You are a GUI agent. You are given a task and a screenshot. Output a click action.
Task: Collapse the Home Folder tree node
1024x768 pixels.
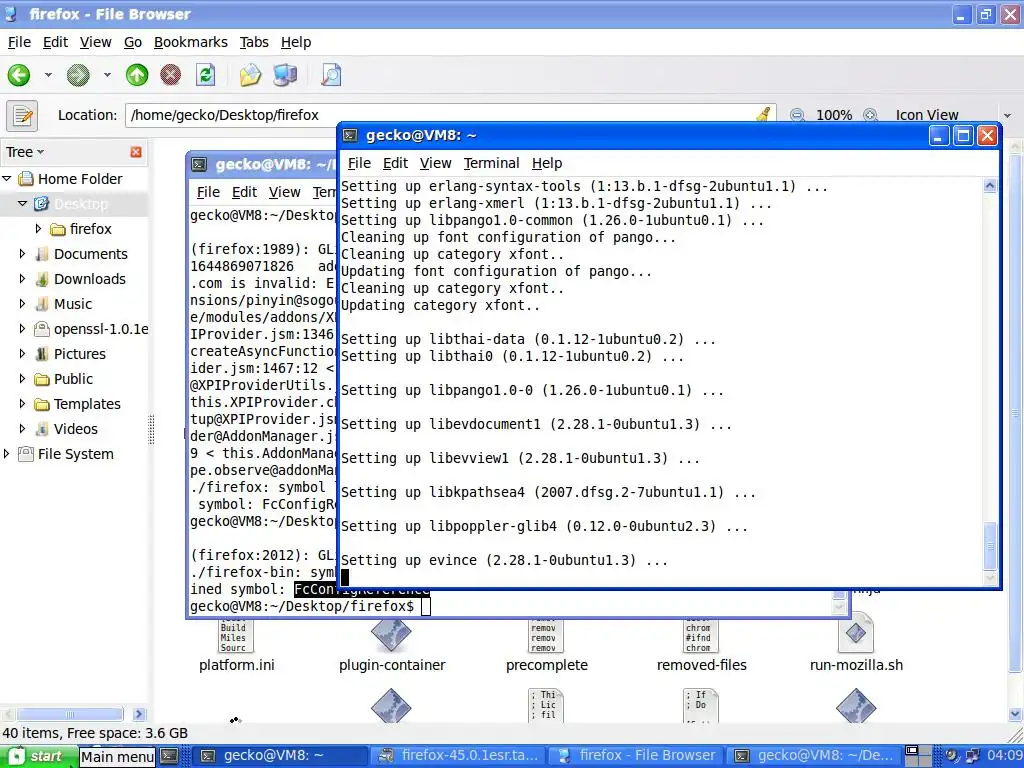point(7,178)
